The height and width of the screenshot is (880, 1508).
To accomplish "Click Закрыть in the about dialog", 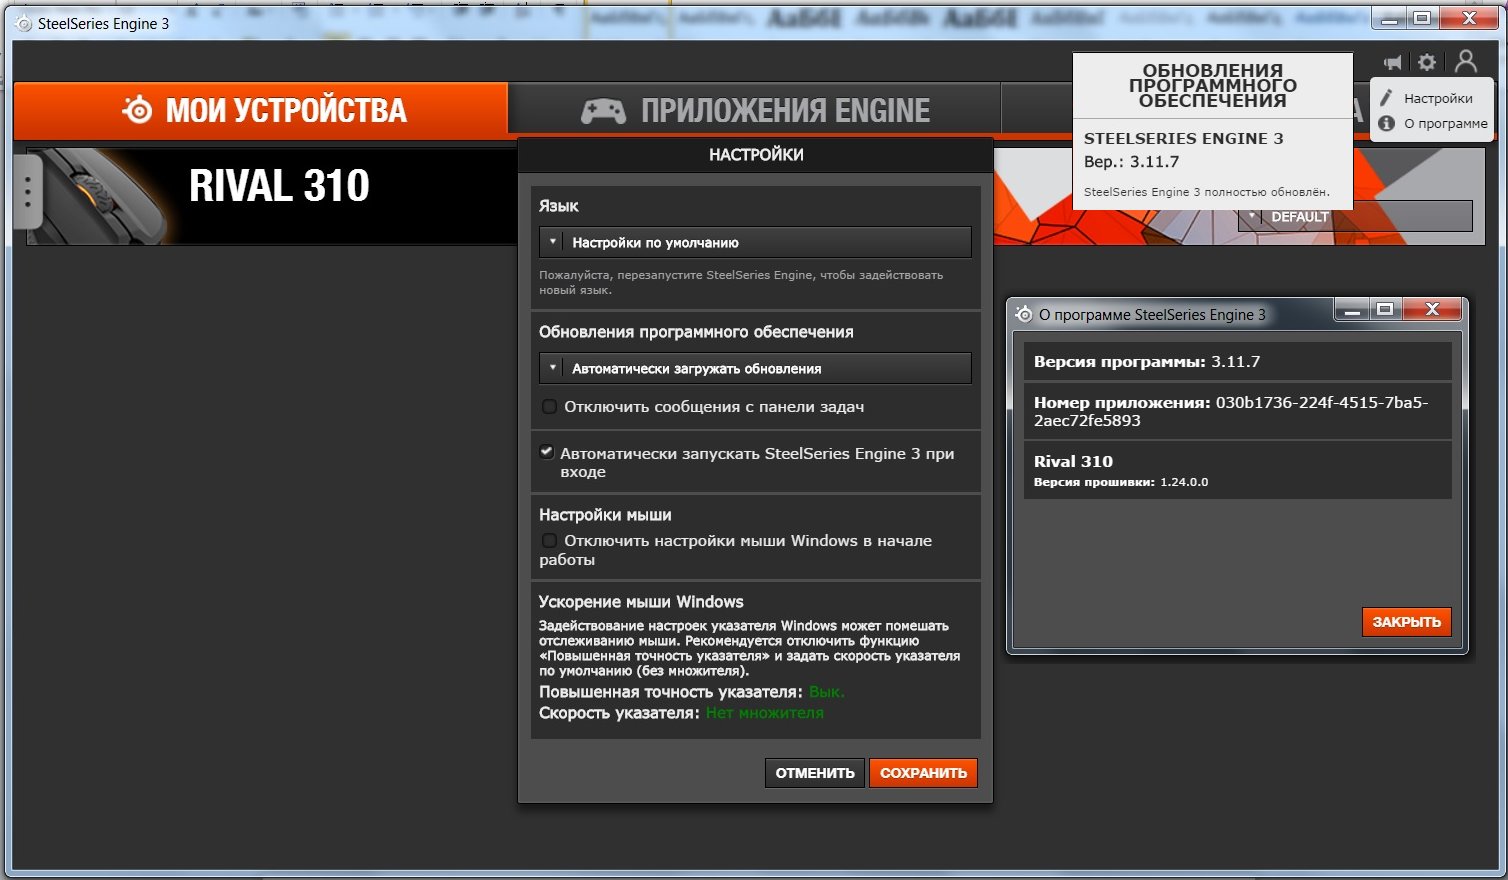I will pos(1406,622).
